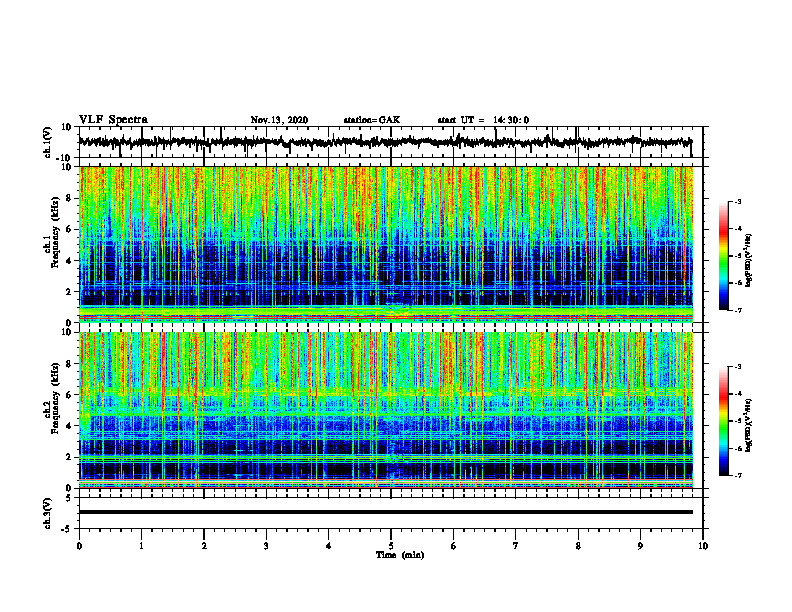The image size is (792, 612).
Task: Click time axis tick label '0'
Action: pos(79,546)
